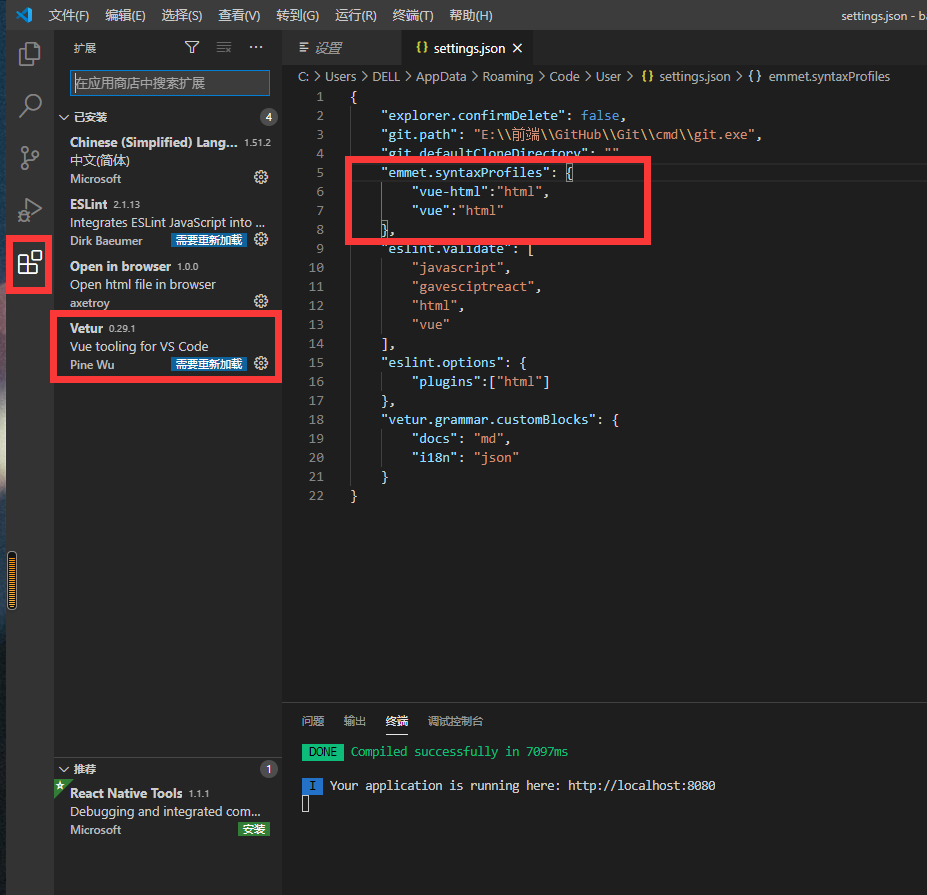
Task: Click line number 9 in the gutter
Action: pos(320,249)
